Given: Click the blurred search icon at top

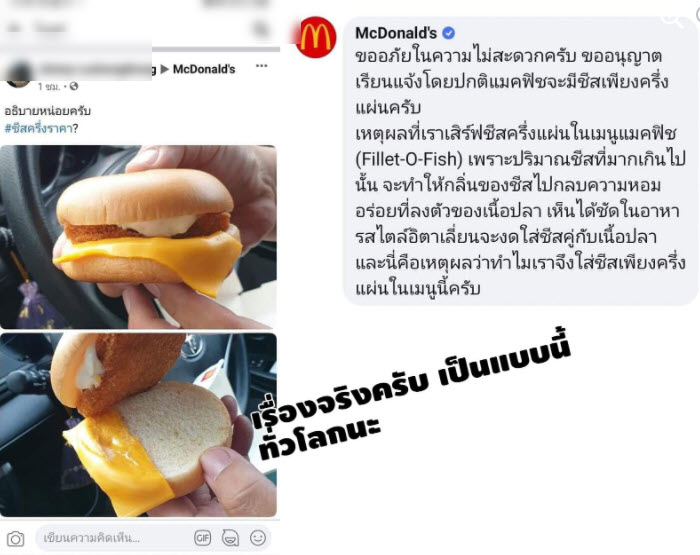Looking at the screenshot, I should 260,29.
